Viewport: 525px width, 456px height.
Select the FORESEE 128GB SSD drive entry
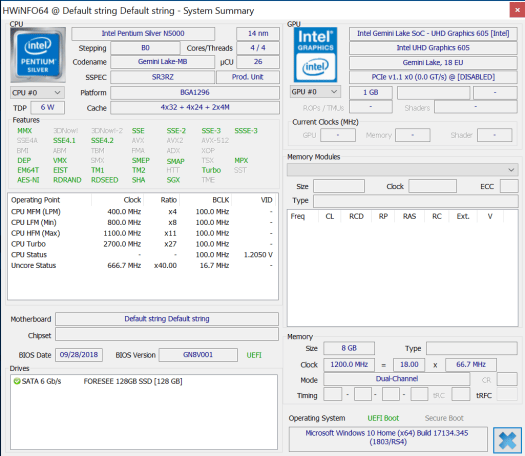click(133, 381)
